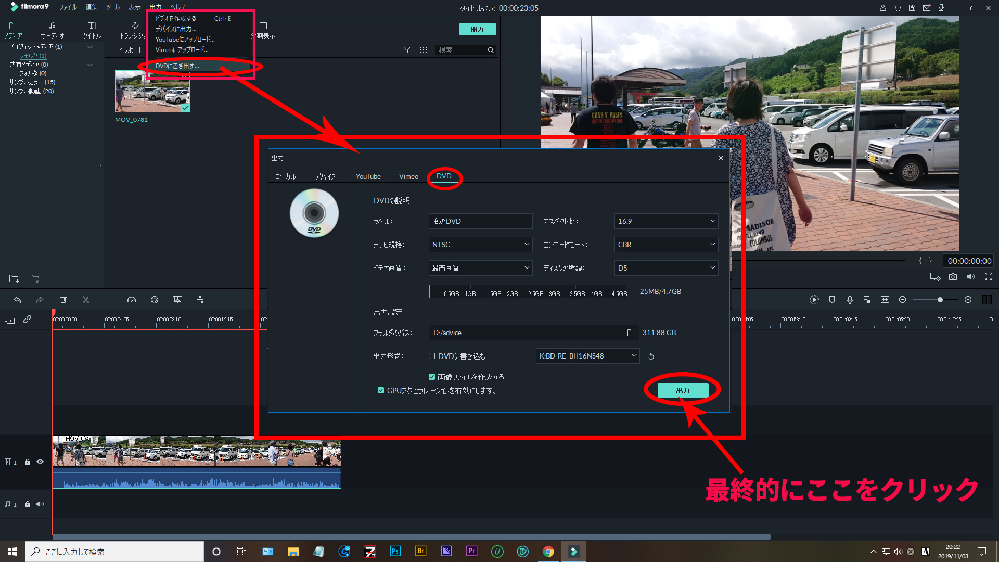Click the teal export button in dialog
Screen dimensions: 999x562
[x=683, y=390]
